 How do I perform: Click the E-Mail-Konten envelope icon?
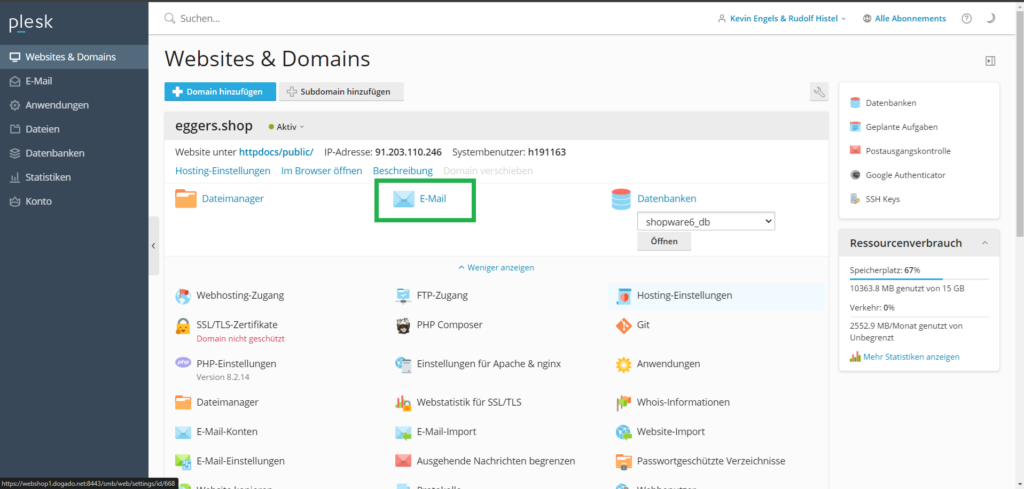point(183,432)
